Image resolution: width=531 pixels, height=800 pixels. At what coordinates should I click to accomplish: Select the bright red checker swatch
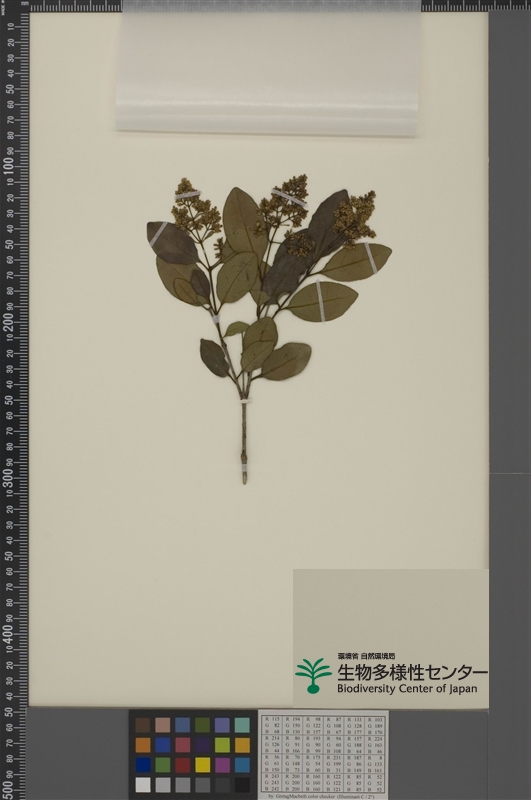tap(183, 764)
